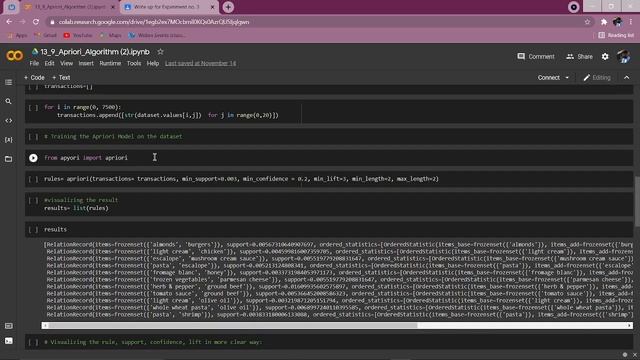The image size is (640, 360).
Task: Open notebook settings gear
Action: [605, 57]
